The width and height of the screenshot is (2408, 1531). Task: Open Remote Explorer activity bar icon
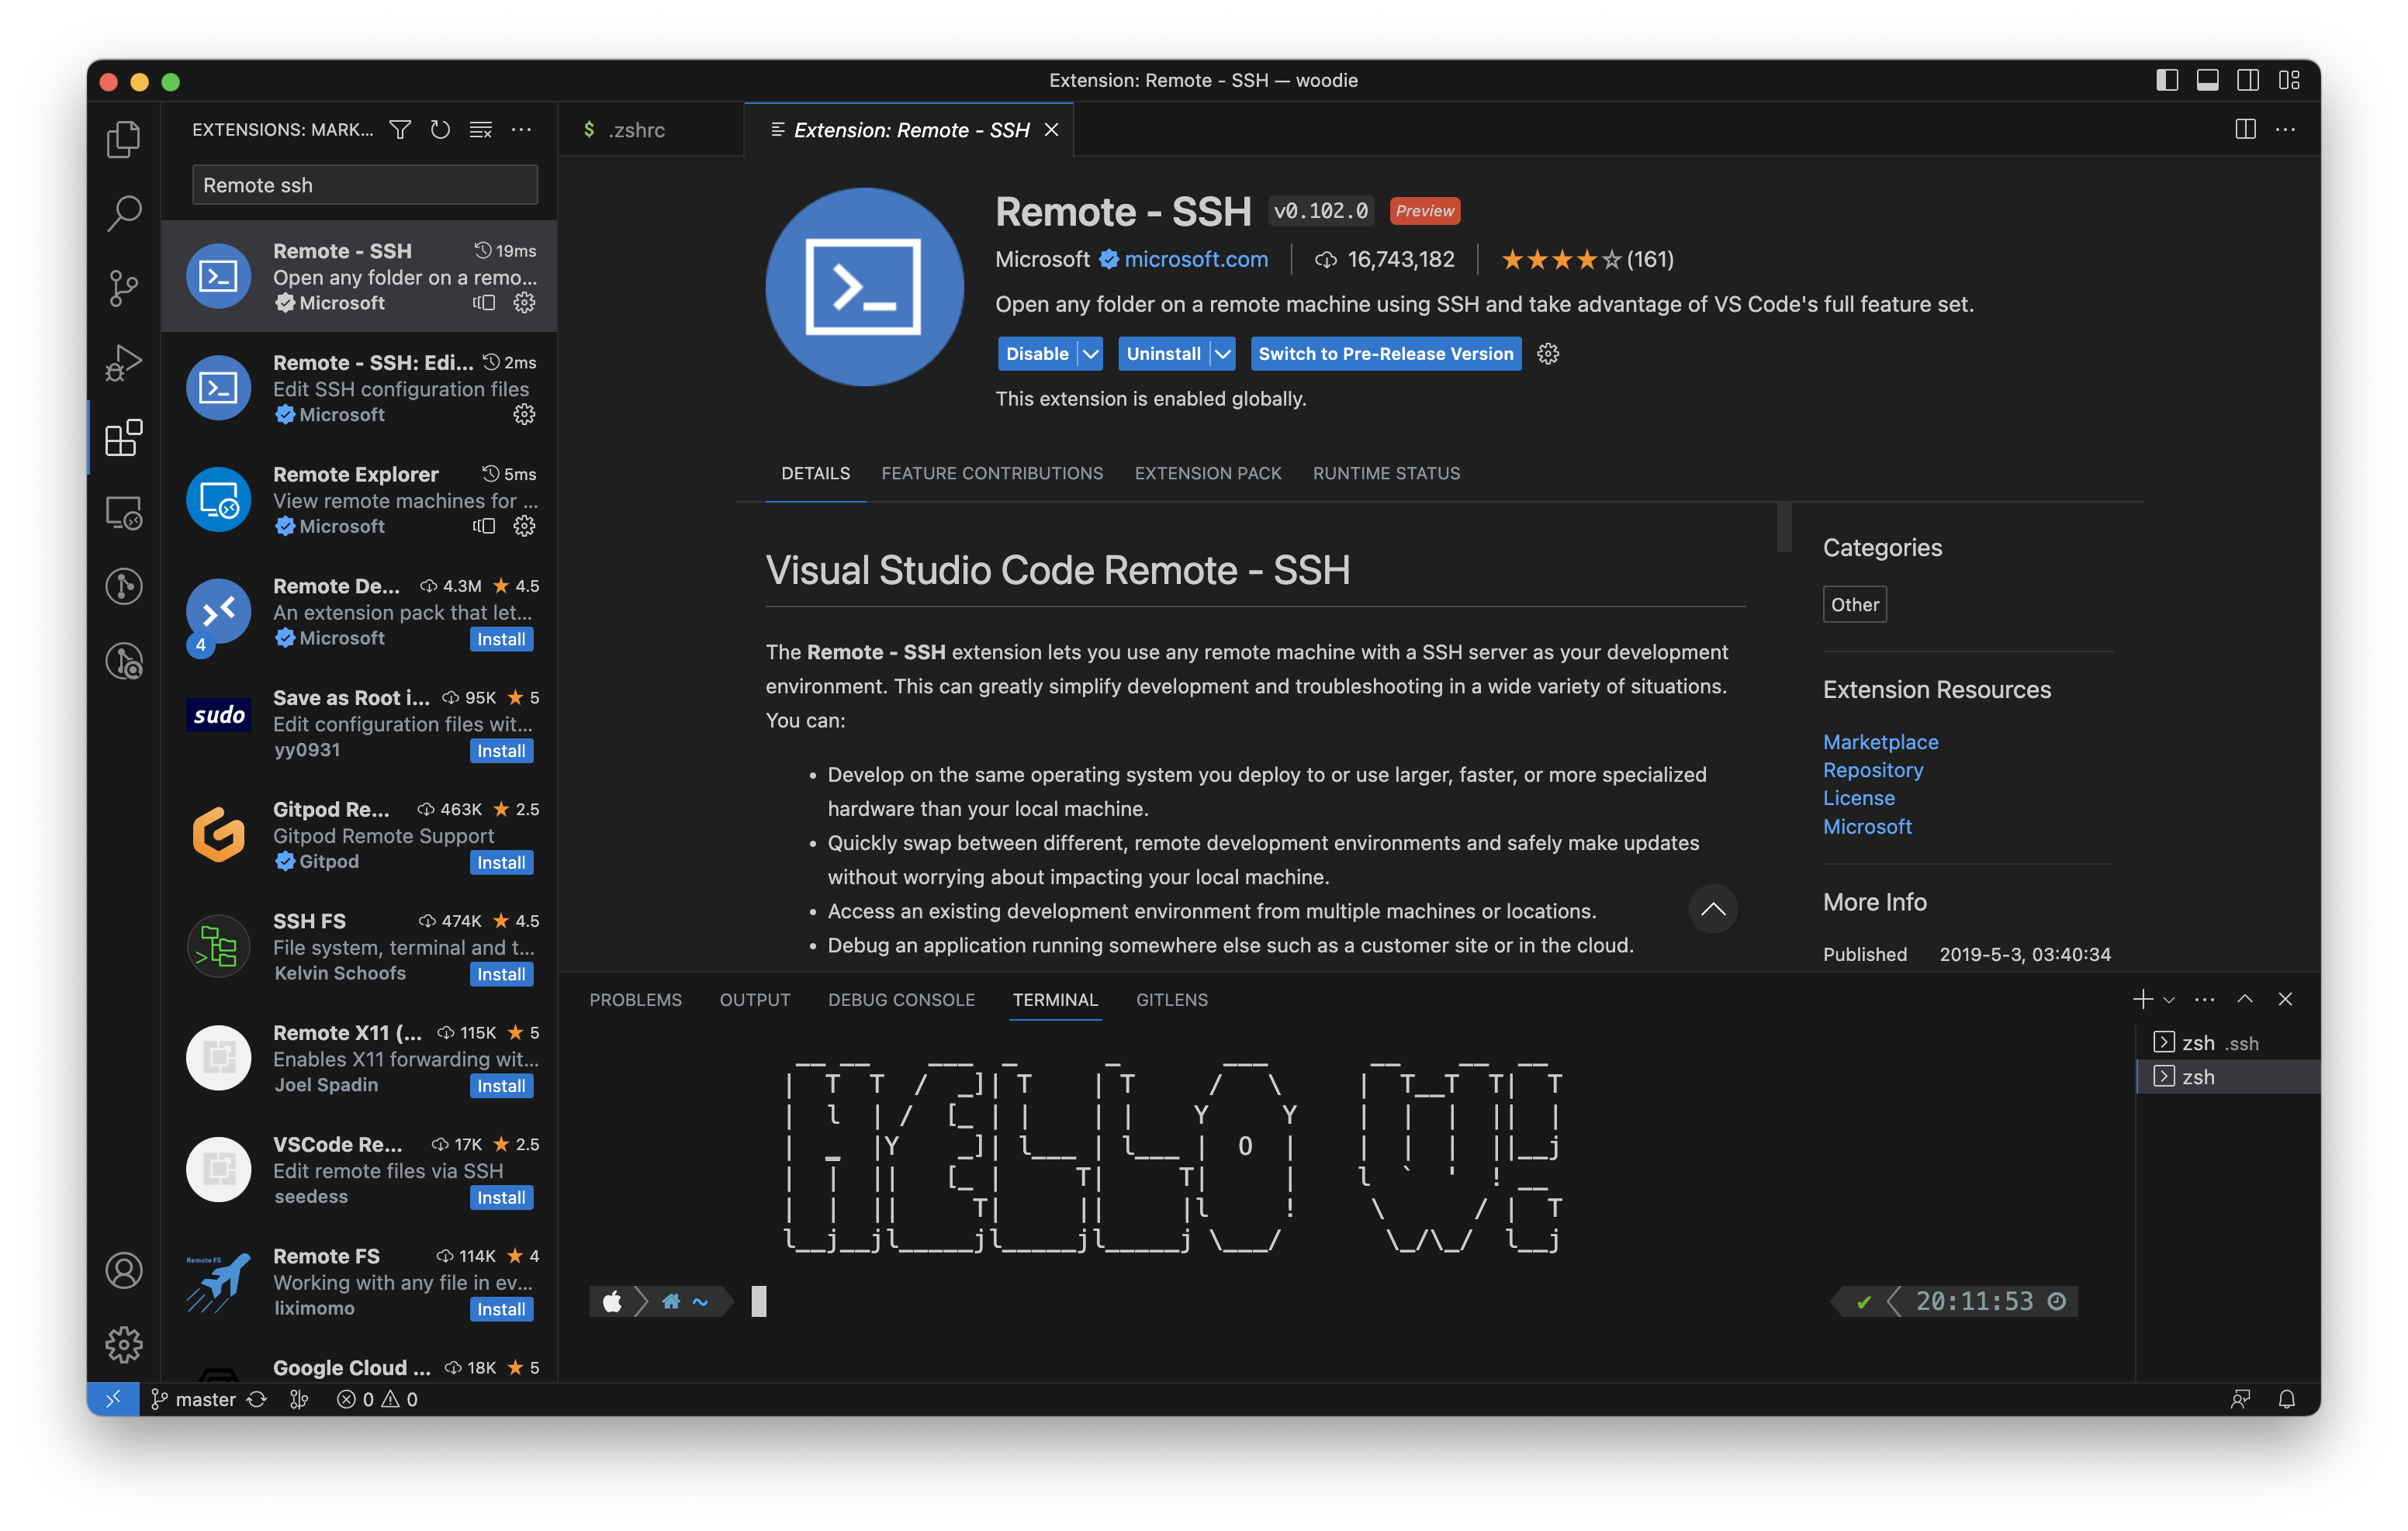point(123,513)
